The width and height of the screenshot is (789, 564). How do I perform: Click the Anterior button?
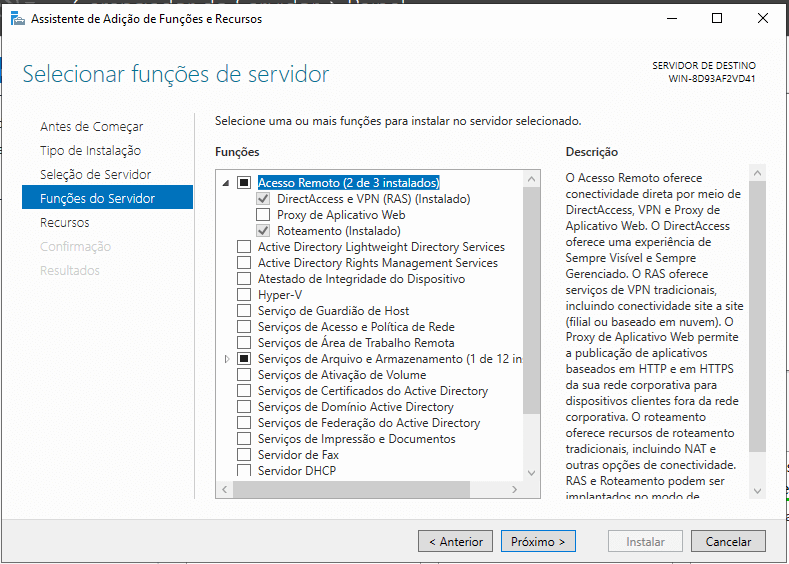[455, 541]
